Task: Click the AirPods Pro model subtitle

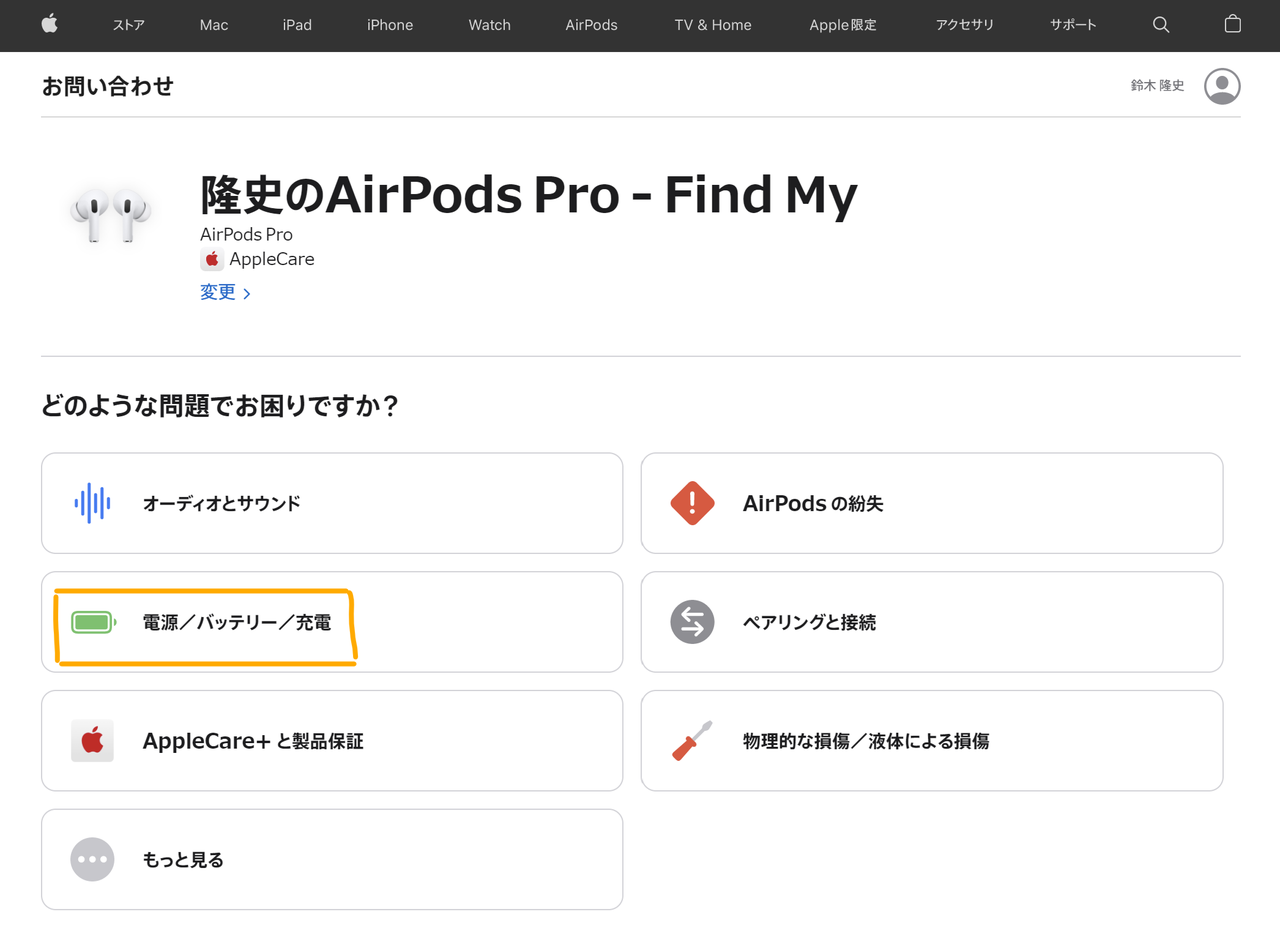Action: (246, 234)
